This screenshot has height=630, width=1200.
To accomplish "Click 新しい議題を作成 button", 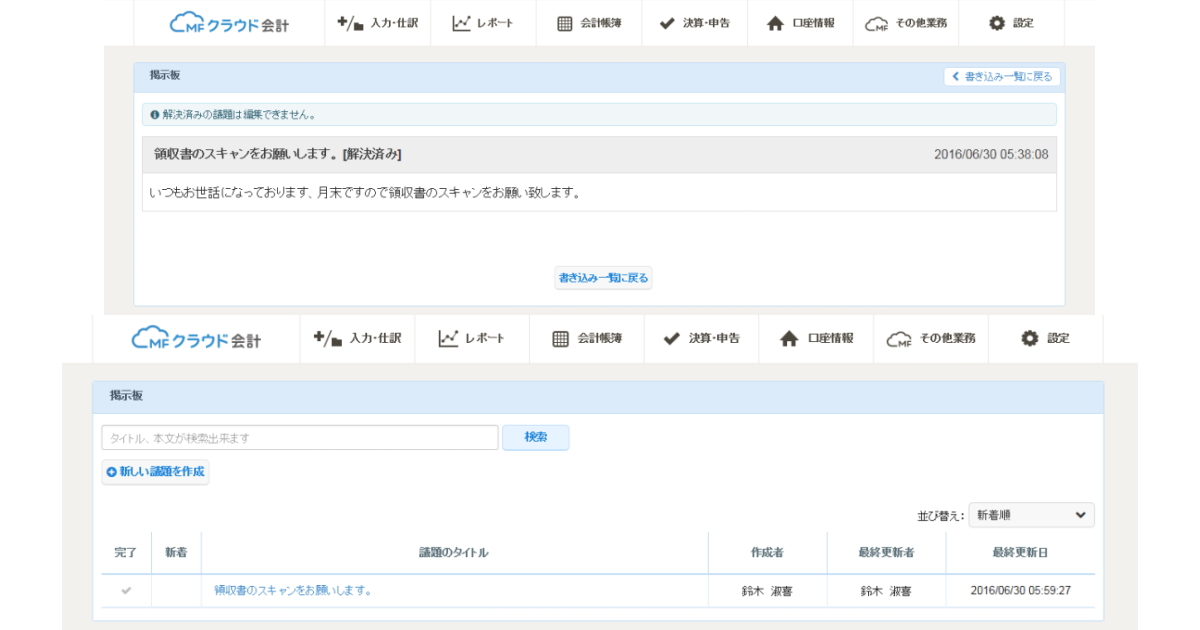I will tap(155, 472).
